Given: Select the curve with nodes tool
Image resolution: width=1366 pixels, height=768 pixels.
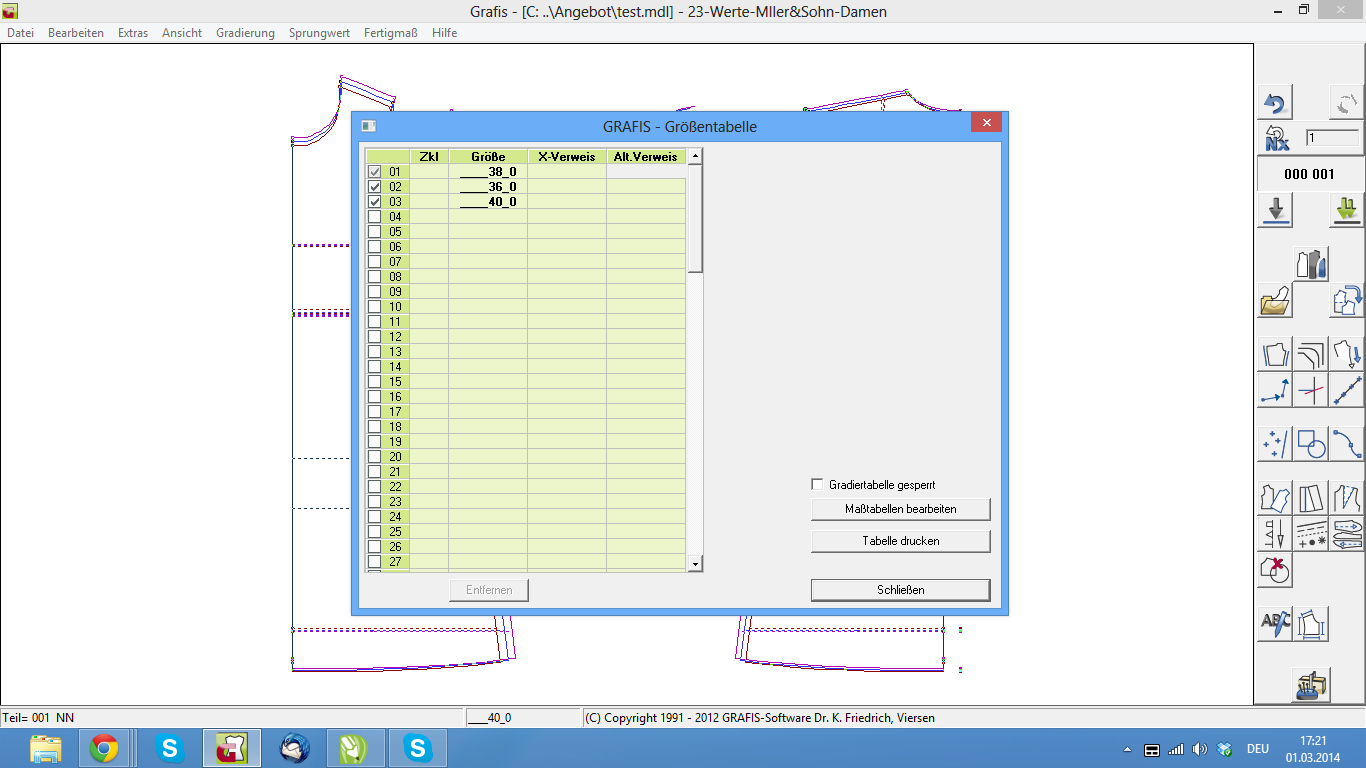Looking at the screenshot, I should (1347, 443).
